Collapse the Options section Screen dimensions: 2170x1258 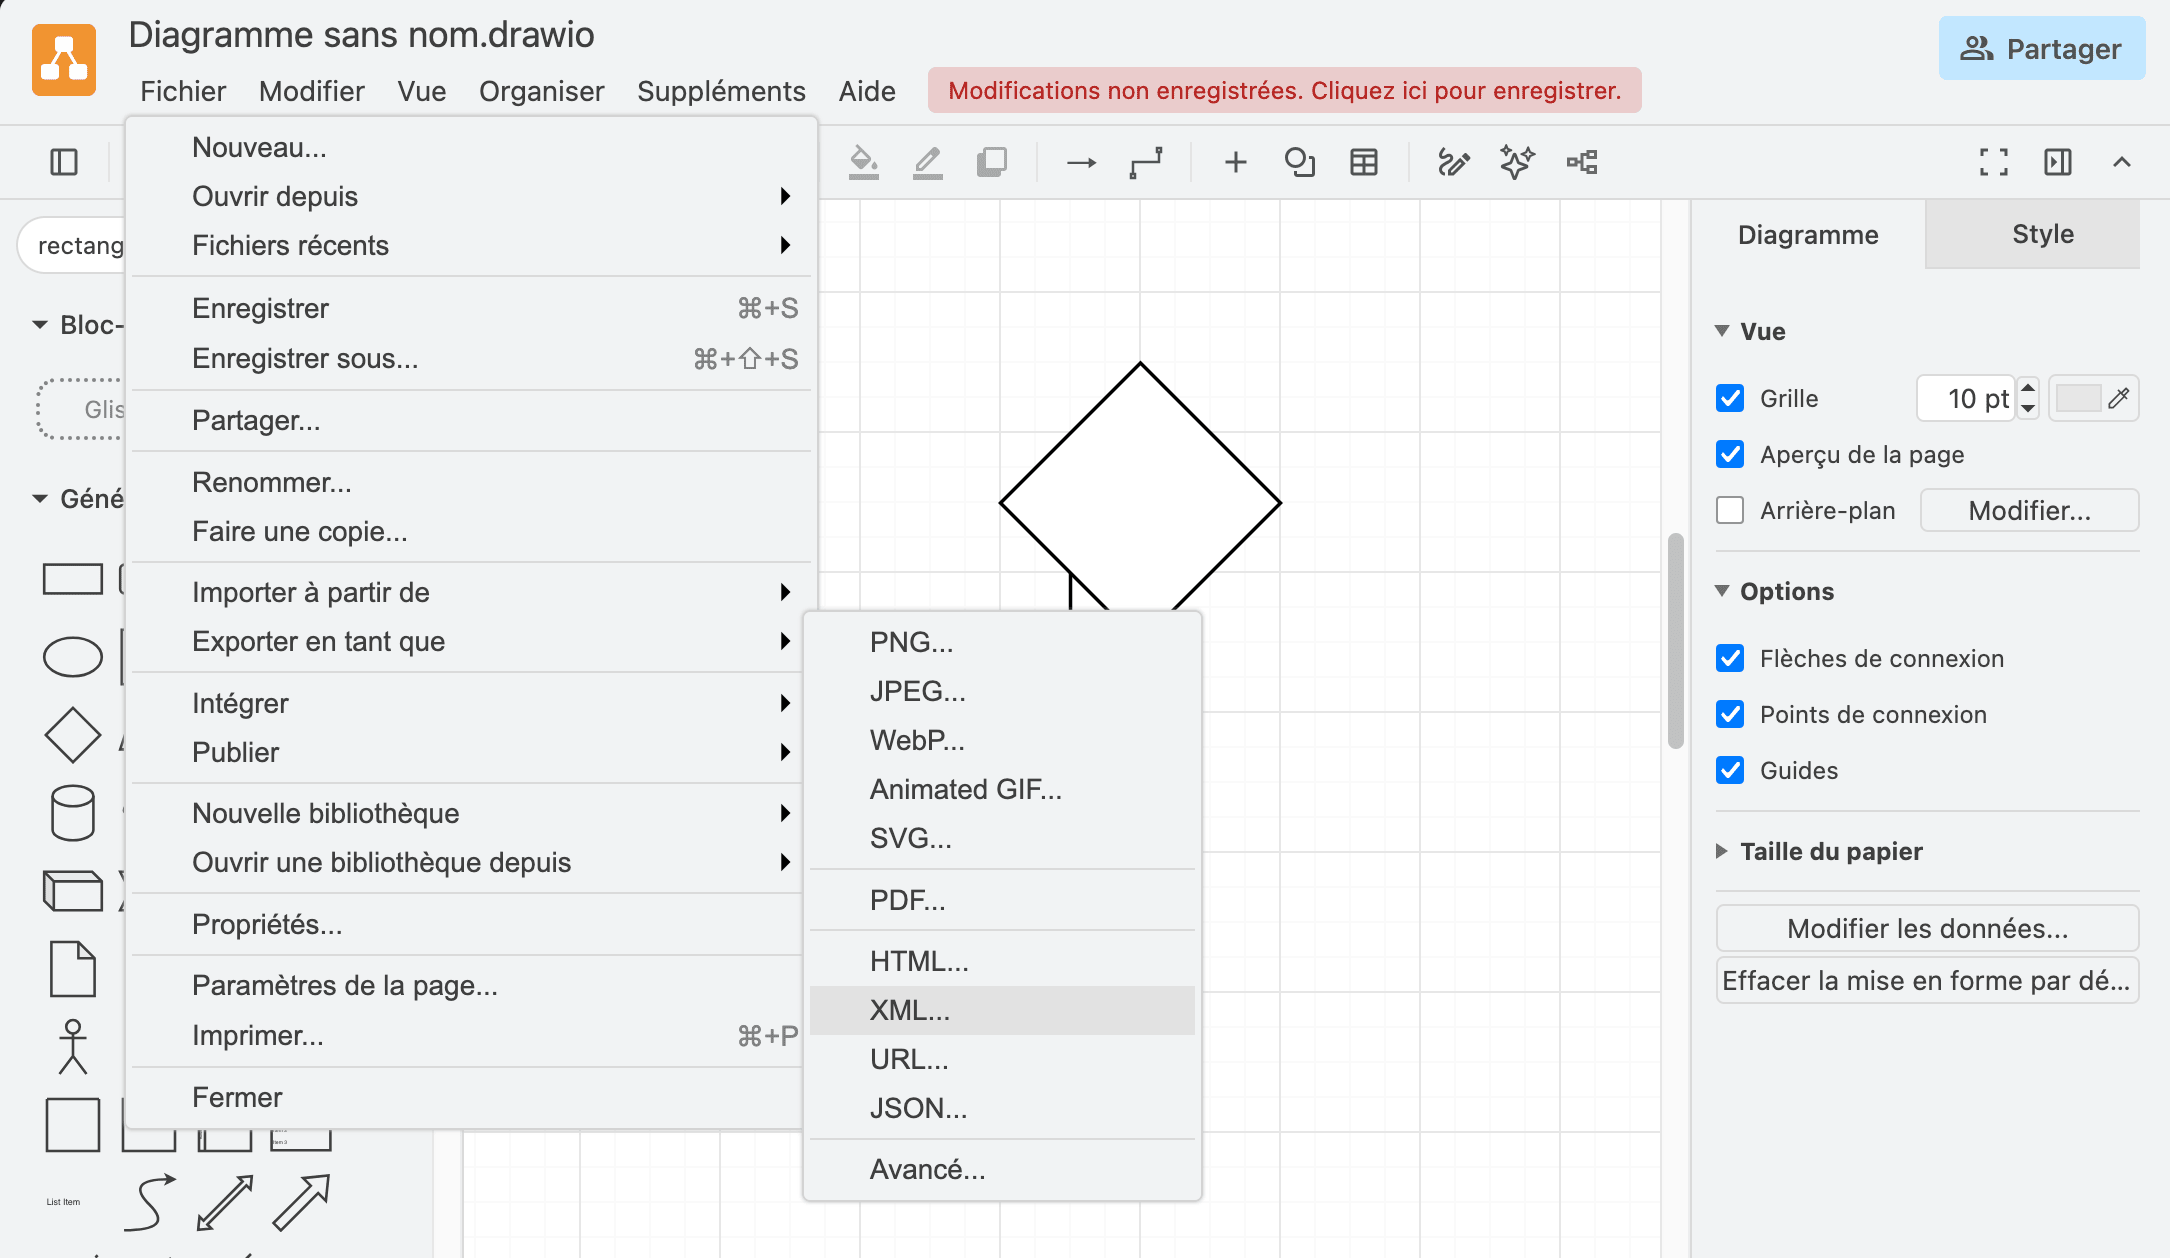point(1775,591)
